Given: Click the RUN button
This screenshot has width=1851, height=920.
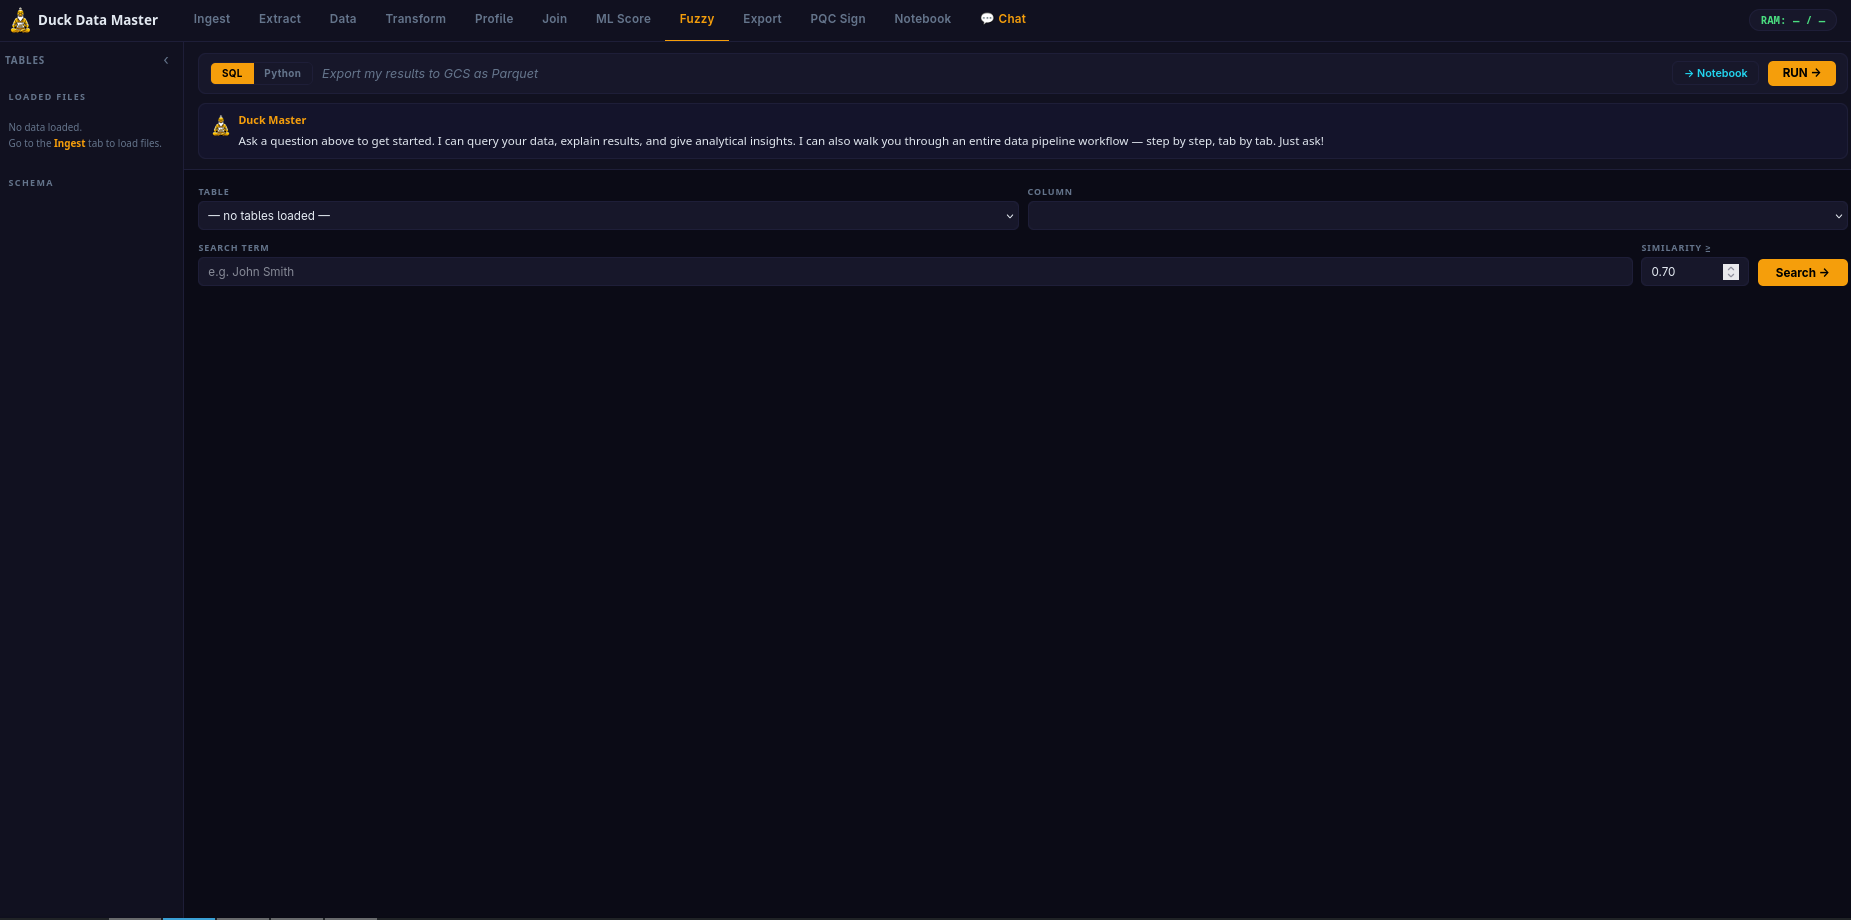Looking at the screenshot, I should pos(1802,73).
